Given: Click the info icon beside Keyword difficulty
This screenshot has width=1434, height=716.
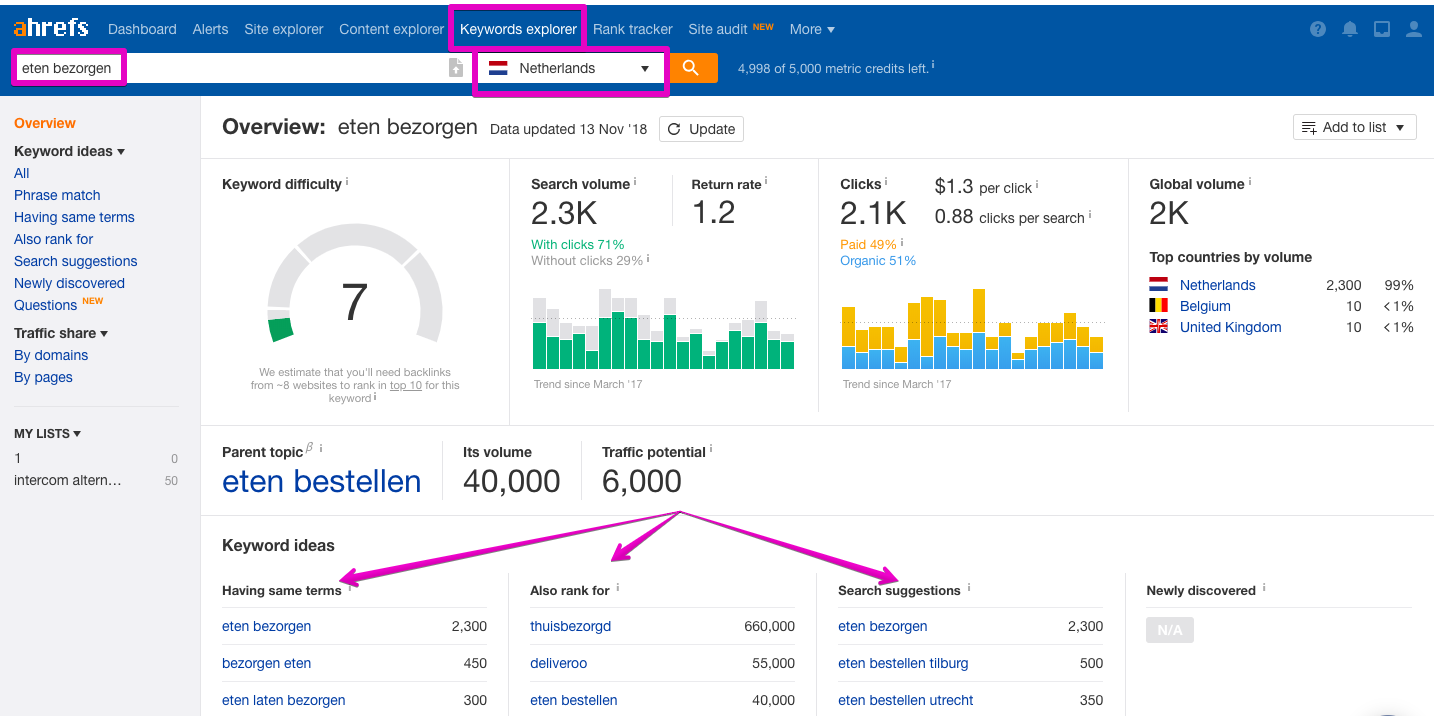Looking at the screenshot, I should coord(347,183).
